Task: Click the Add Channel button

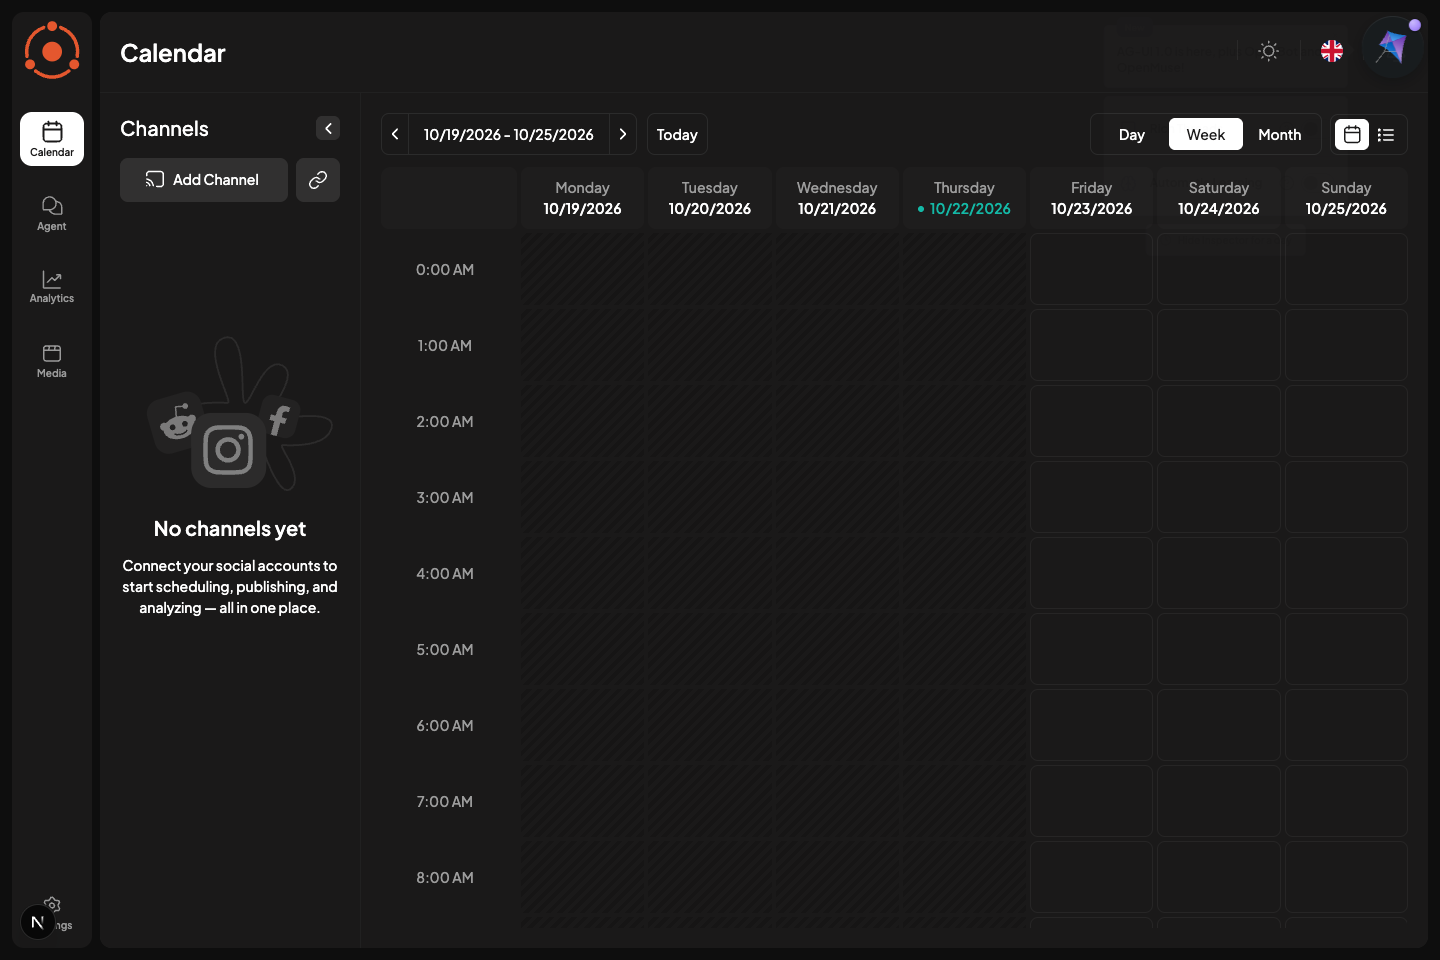Action: (x=204, y=180)
